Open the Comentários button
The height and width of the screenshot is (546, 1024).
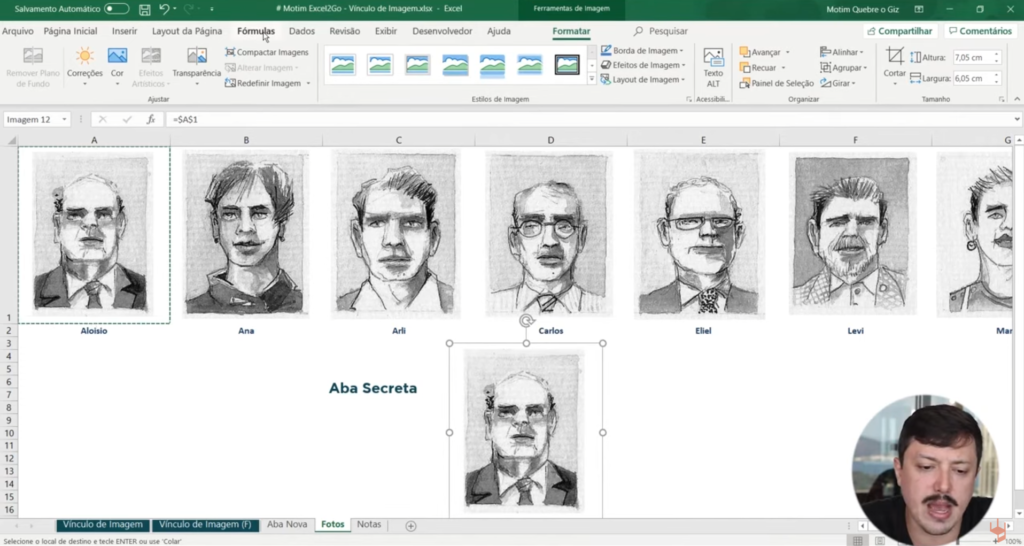[x=980, y=31]
